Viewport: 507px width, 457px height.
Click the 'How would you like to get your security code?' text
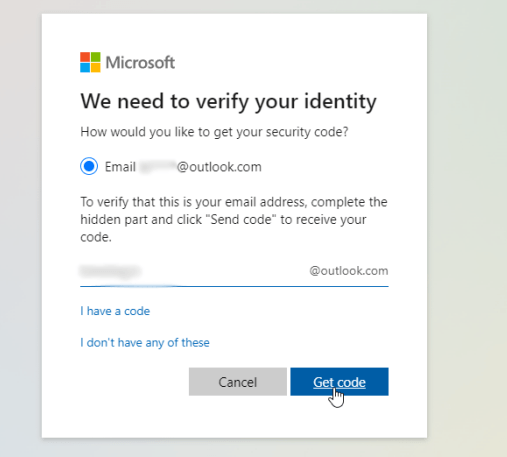coord(214,132)
